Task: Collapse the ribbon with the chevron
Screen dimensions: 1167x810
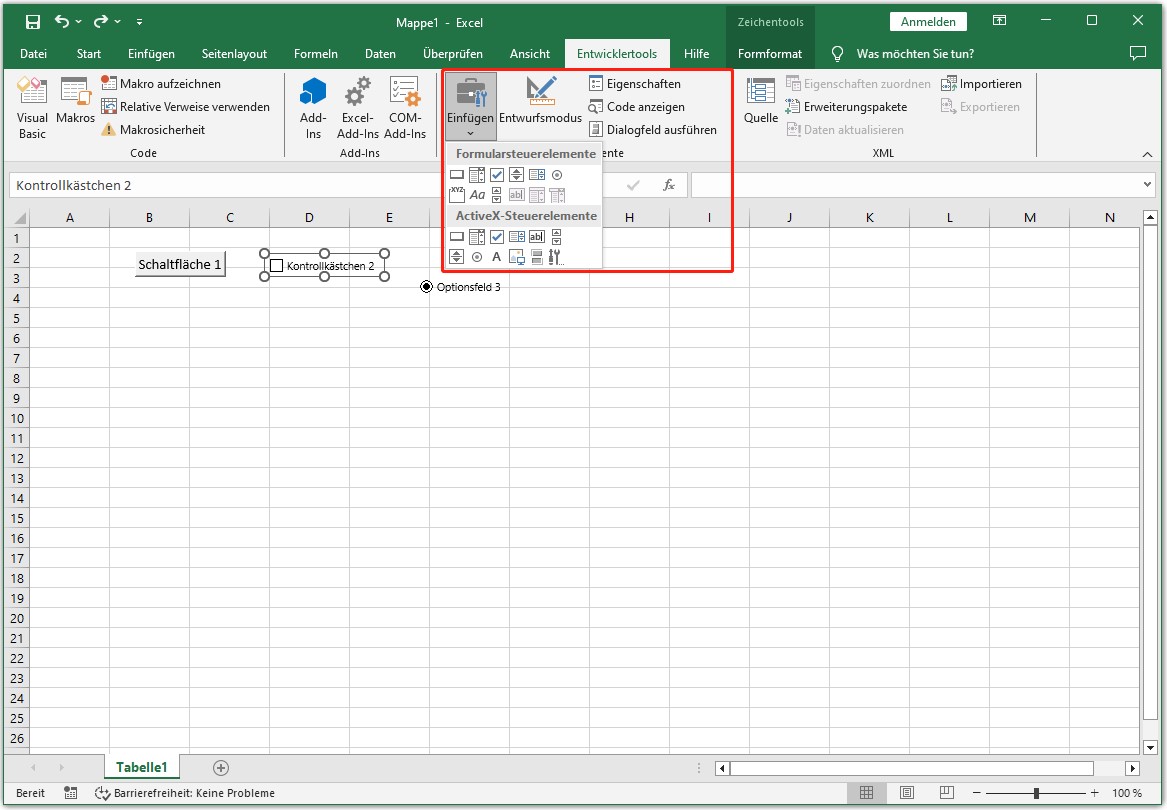Action: click(1148, 155)
